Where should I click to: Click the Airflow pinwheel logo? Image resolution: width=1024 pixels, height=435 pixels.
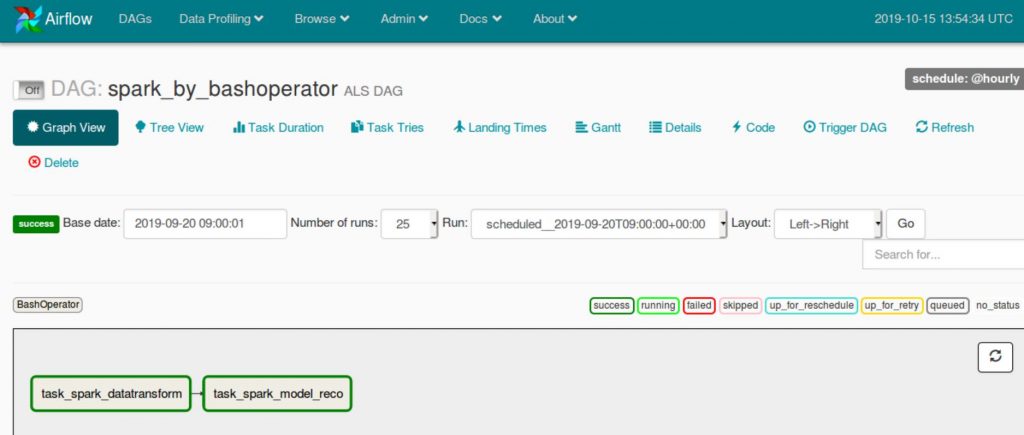(28, 19)
